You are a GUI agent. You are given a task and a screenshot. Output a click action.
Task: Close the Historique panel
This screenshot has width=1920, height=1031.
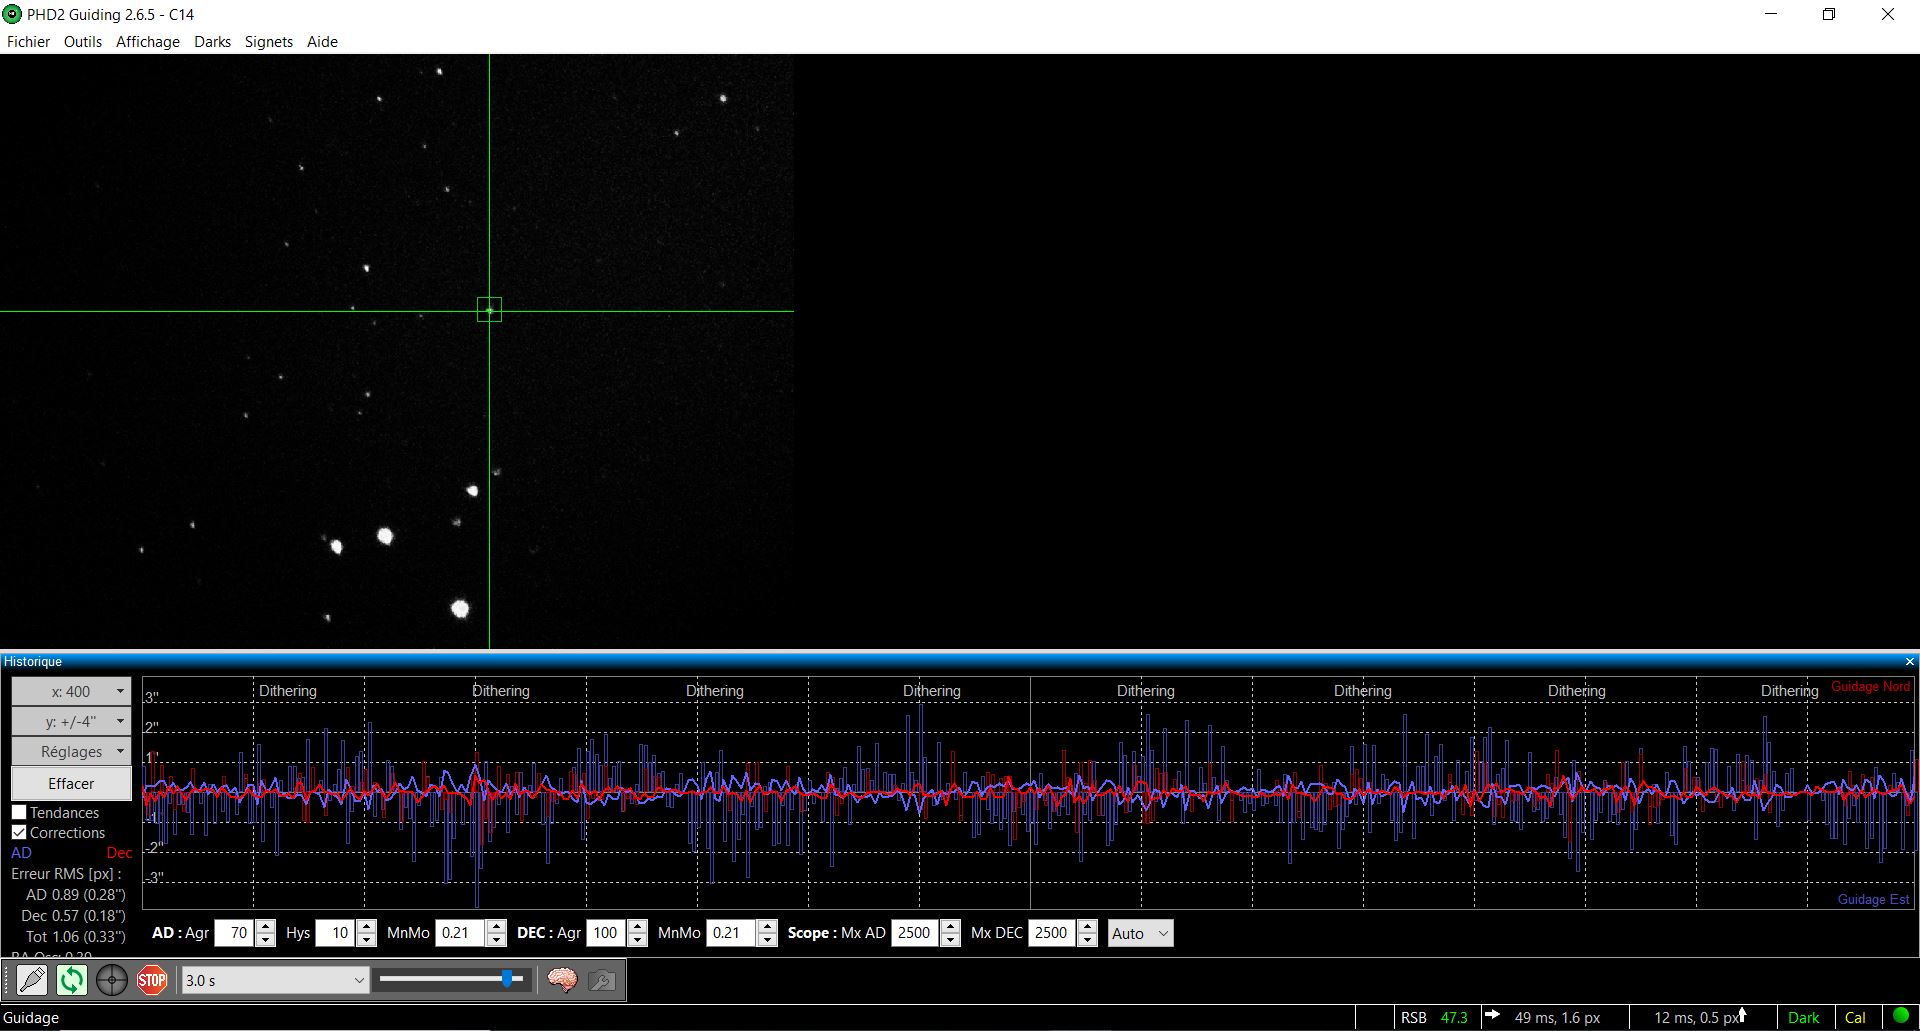[1909, 662]
